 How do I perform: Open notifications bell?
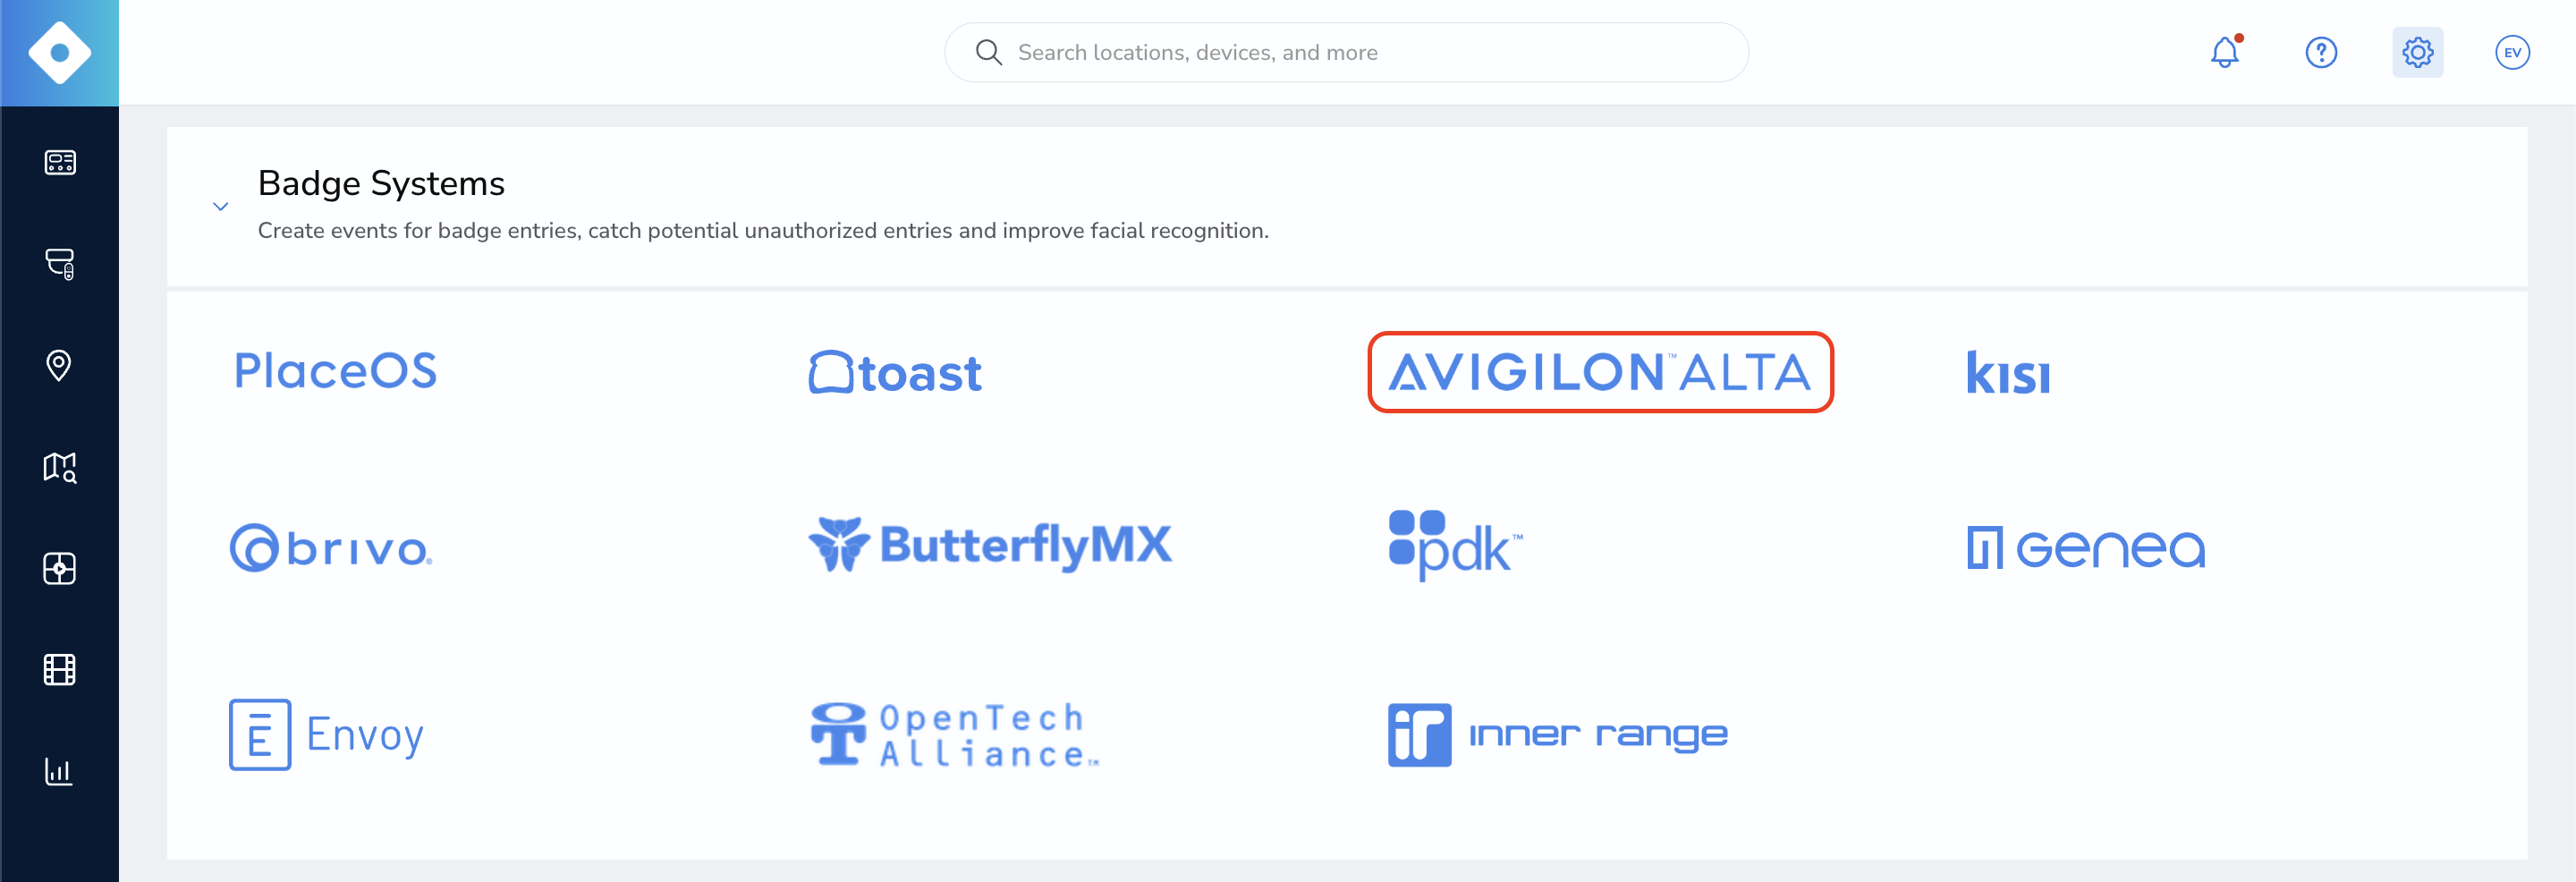[x=2225, y=52]
